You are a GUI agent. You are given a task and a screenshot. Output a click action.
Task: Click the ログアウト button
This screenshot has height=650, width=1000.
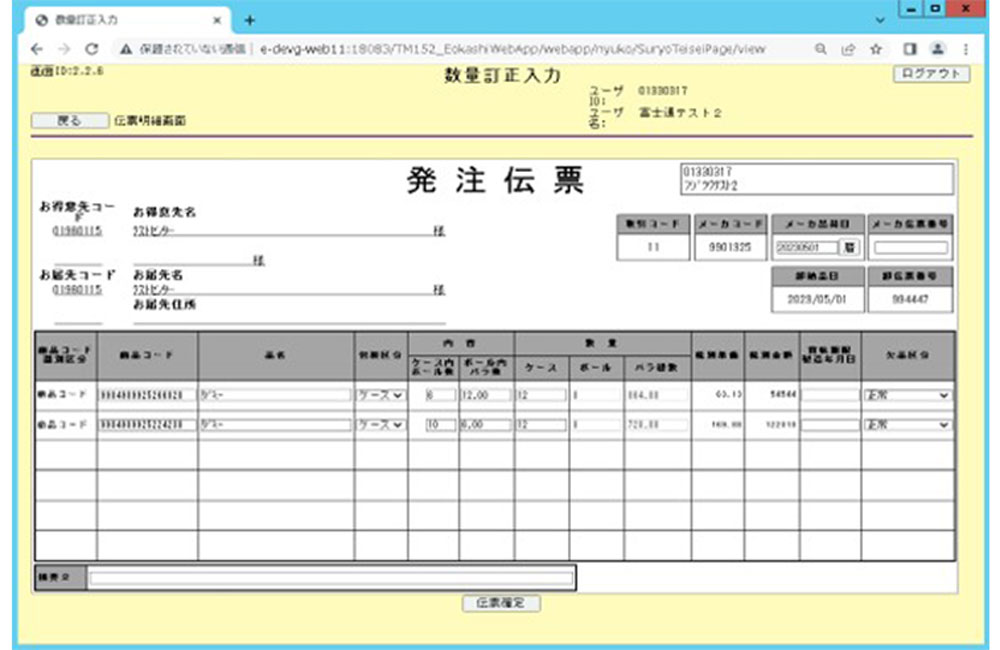tap(931, 74)
